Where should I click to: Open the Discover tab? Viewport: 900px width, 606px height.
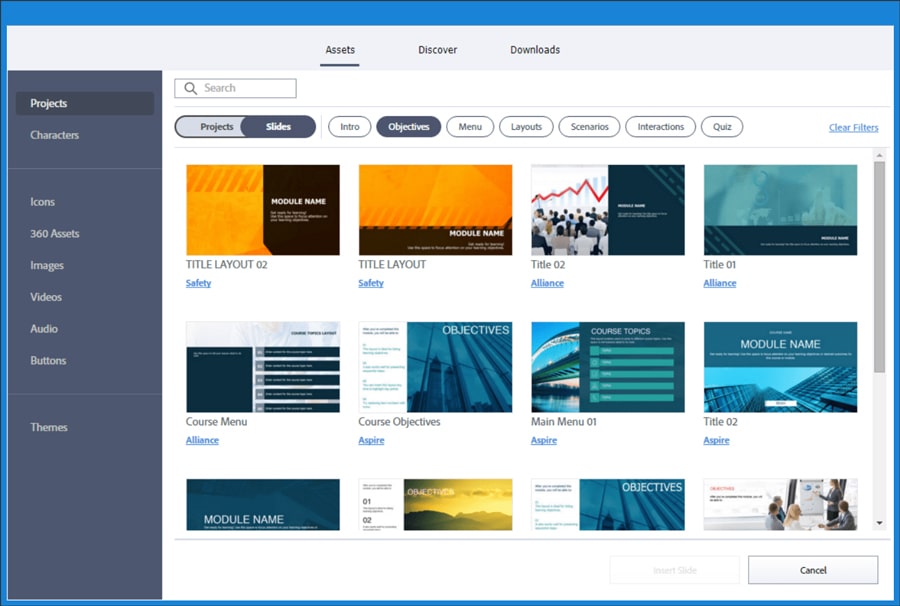point(437,50)
